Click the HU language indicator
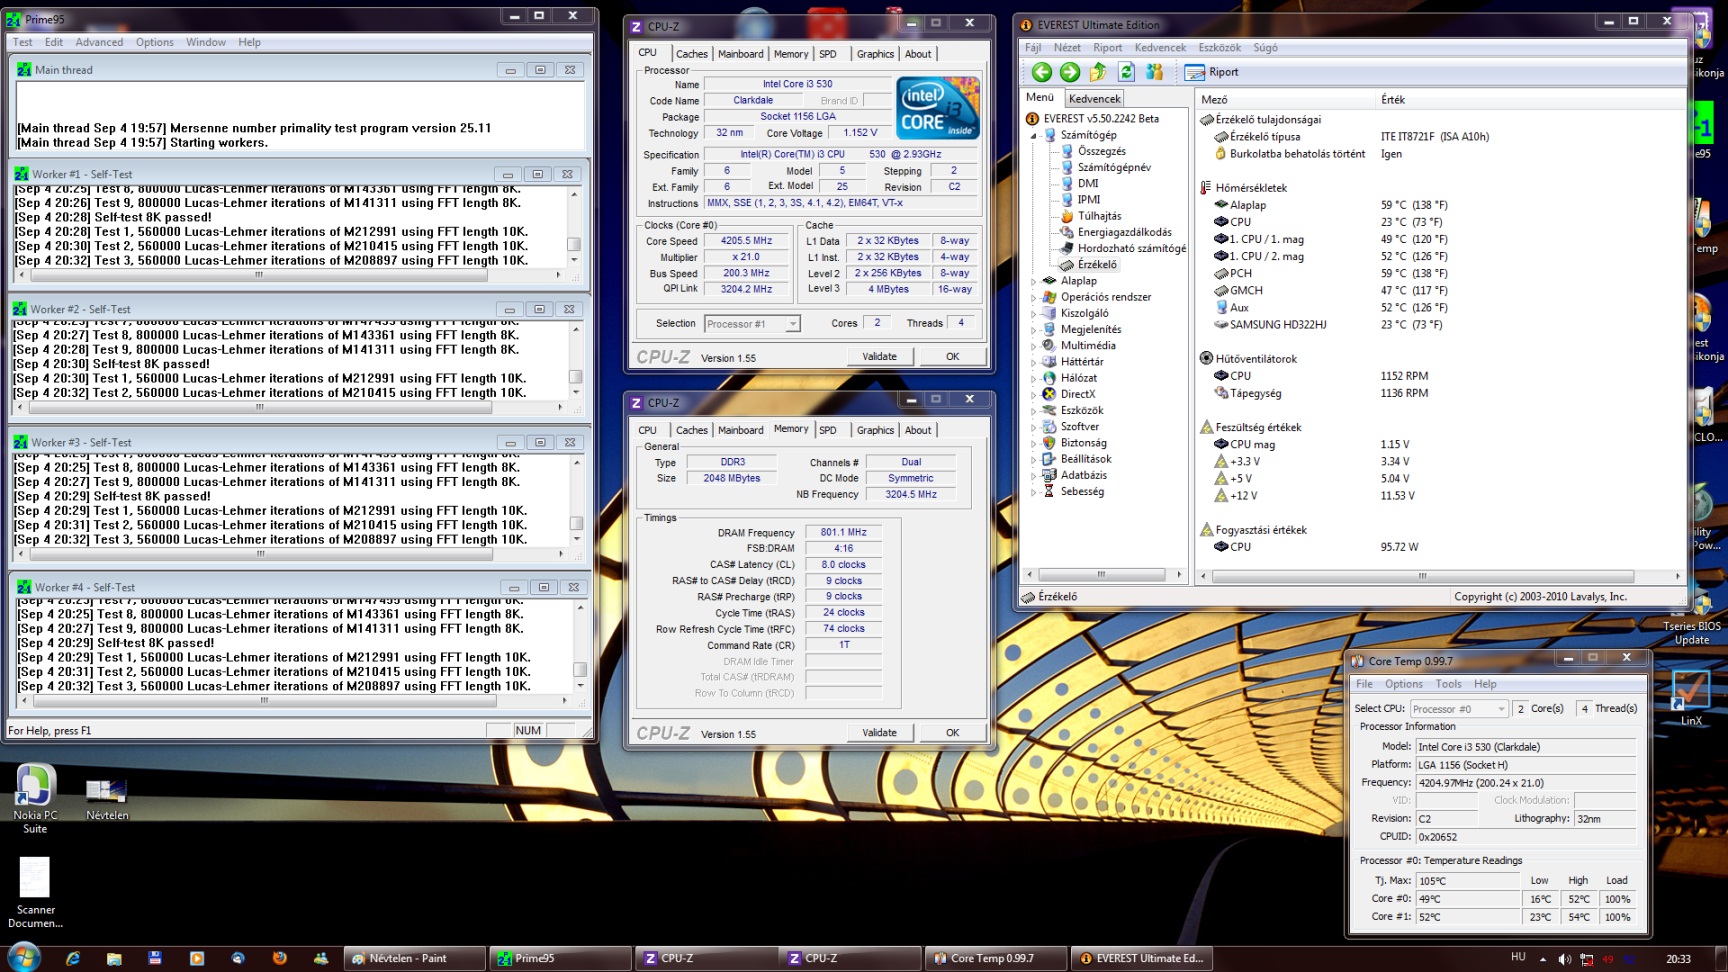Image resolution: width=1728 pixels, height=972 pixels. (1518, 958)
